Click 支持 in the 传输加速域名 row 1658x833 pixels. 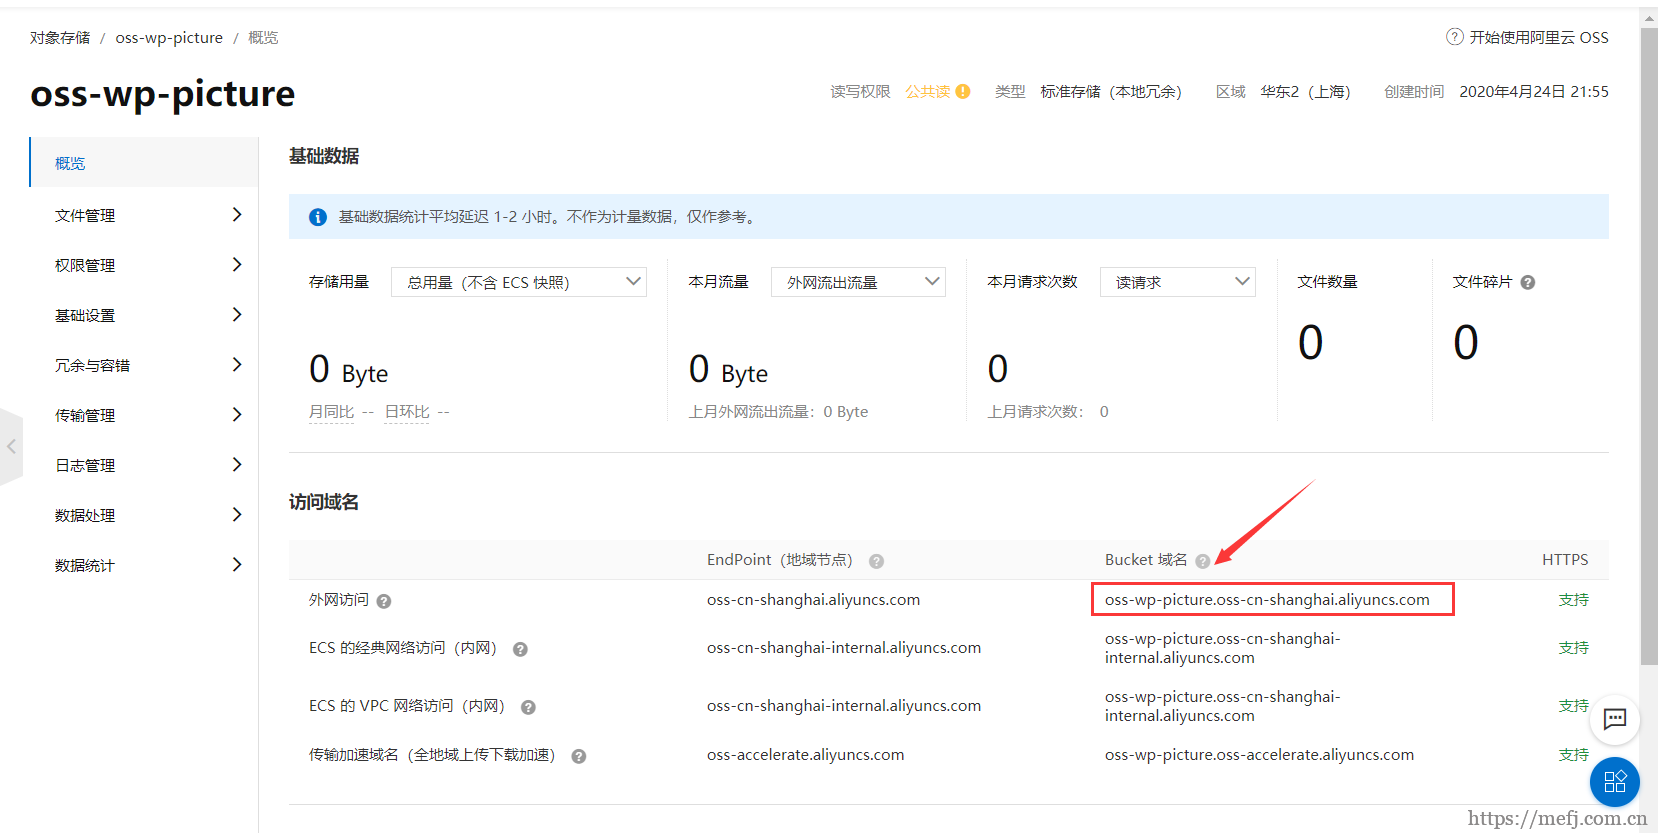point(1573,755)
